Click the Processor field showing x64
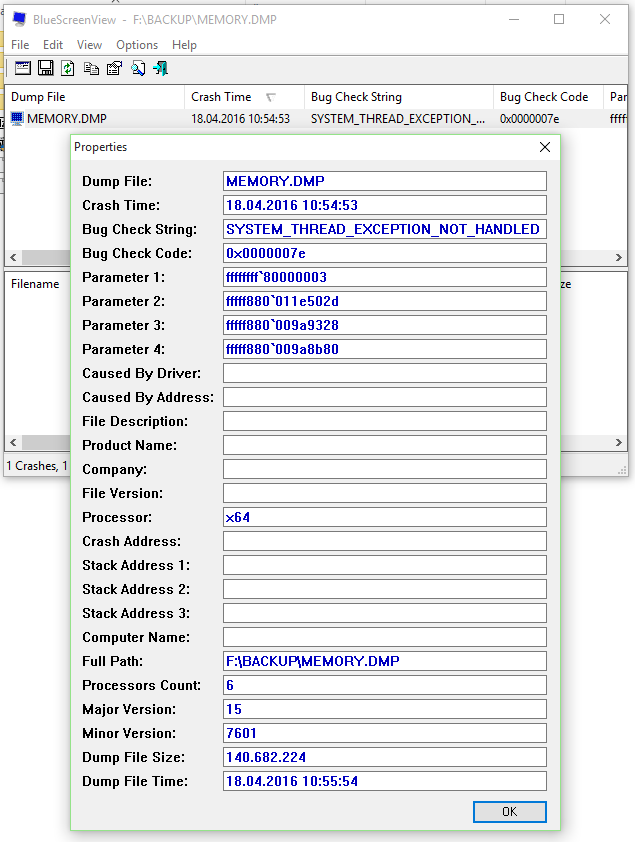635x842 pixels. tap(385, 517)
